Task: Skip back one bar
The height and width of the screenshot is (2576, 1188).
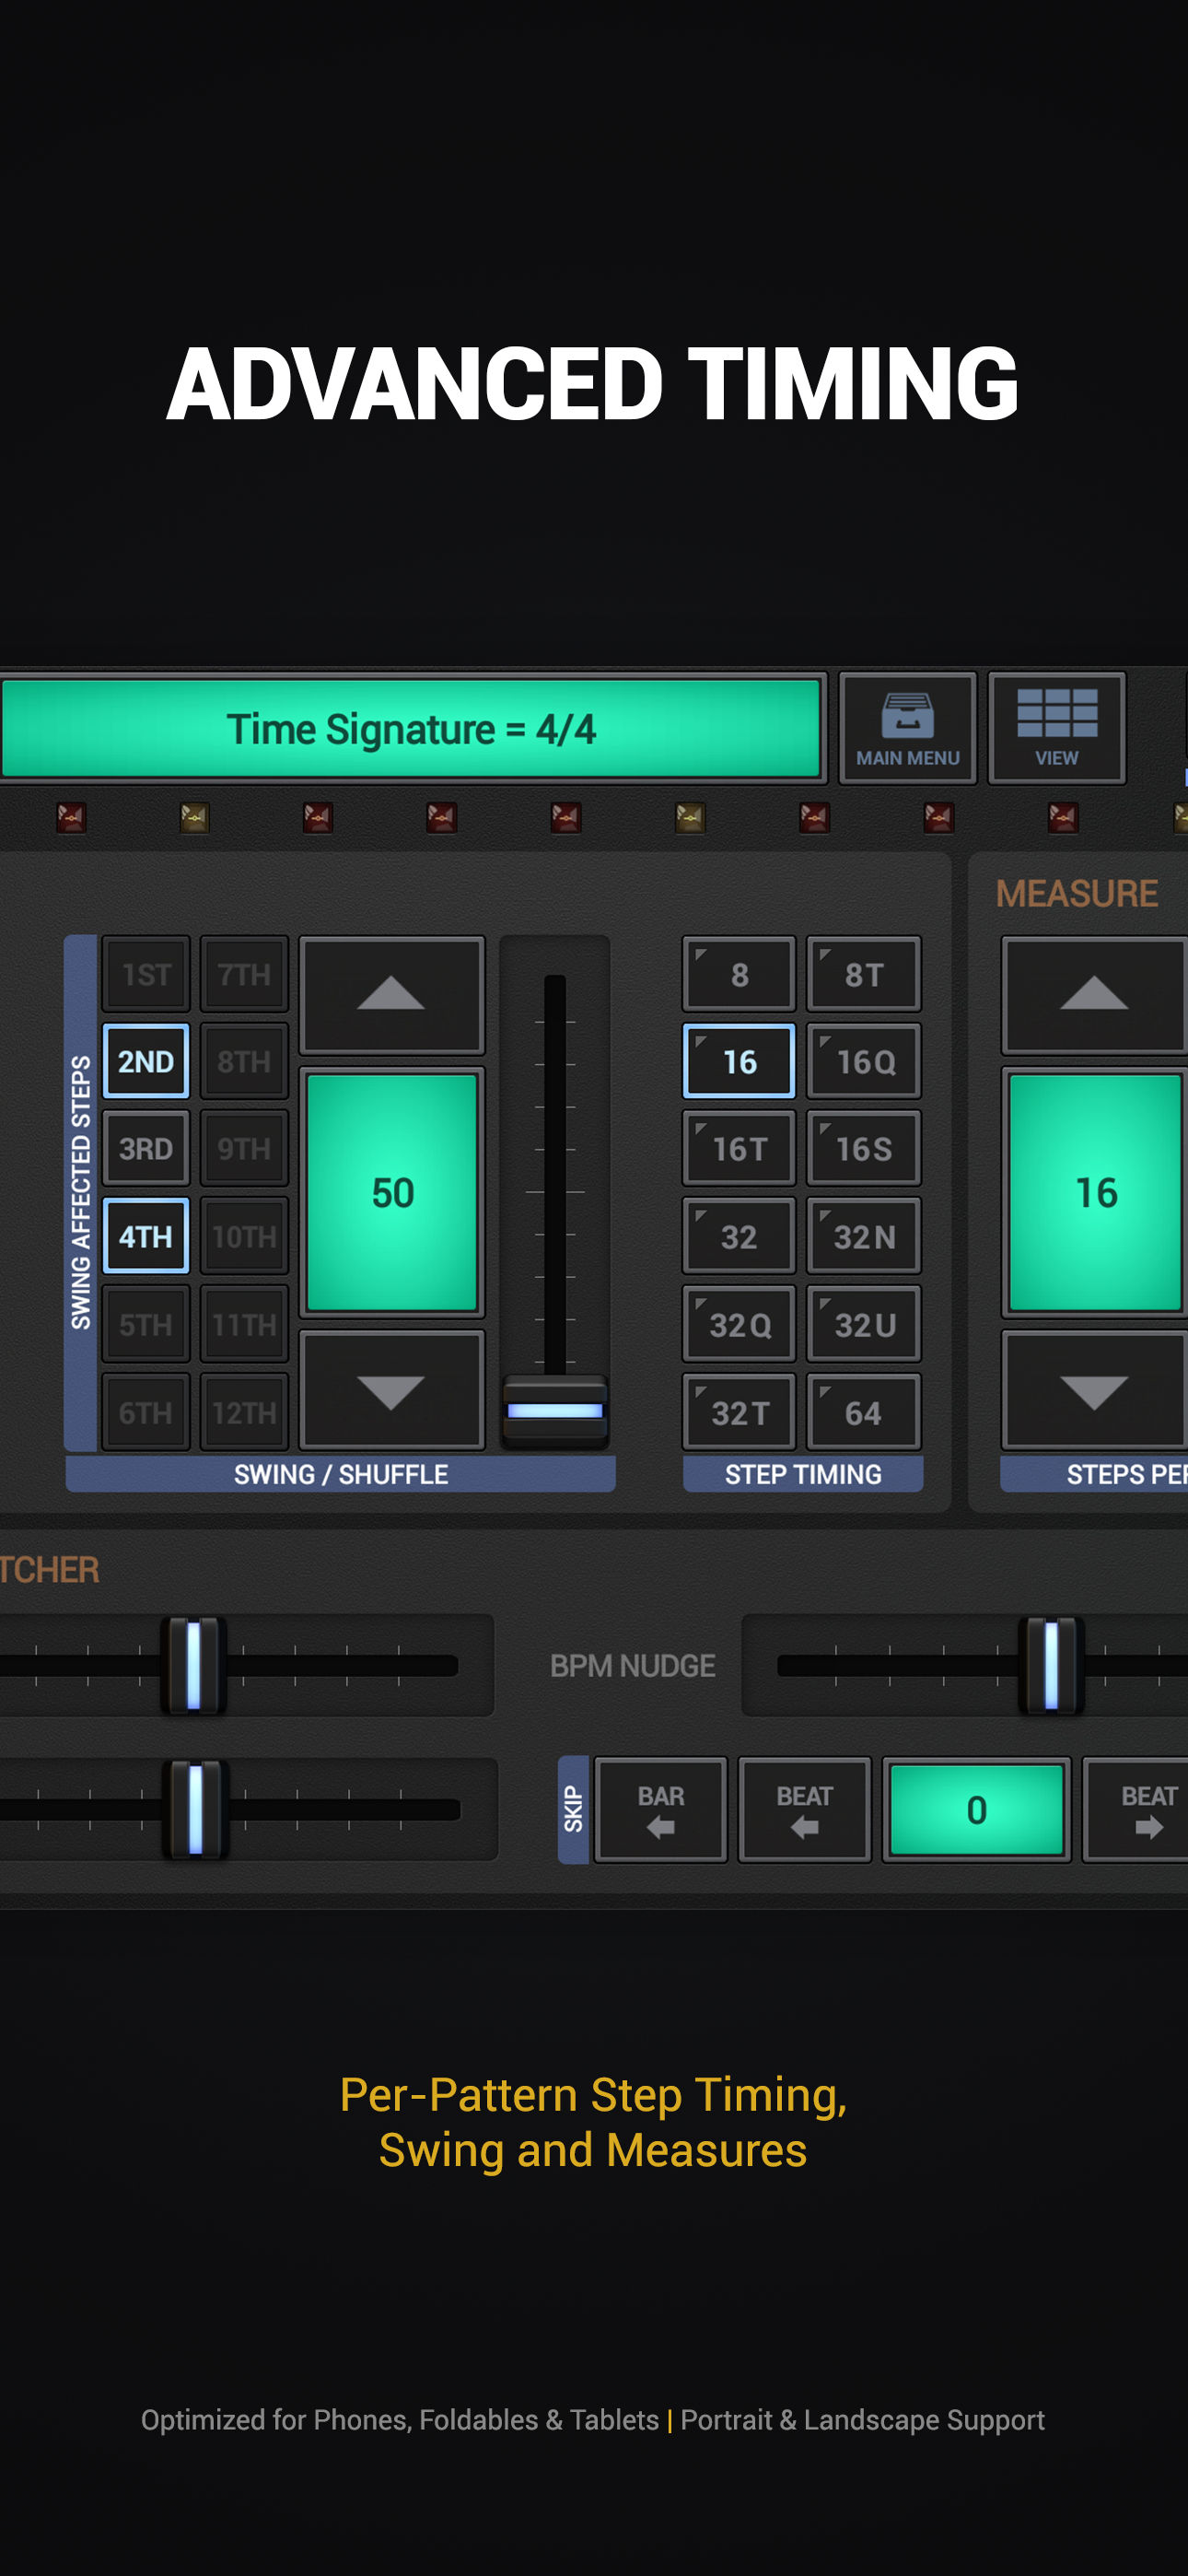Action: (660, 1809)
